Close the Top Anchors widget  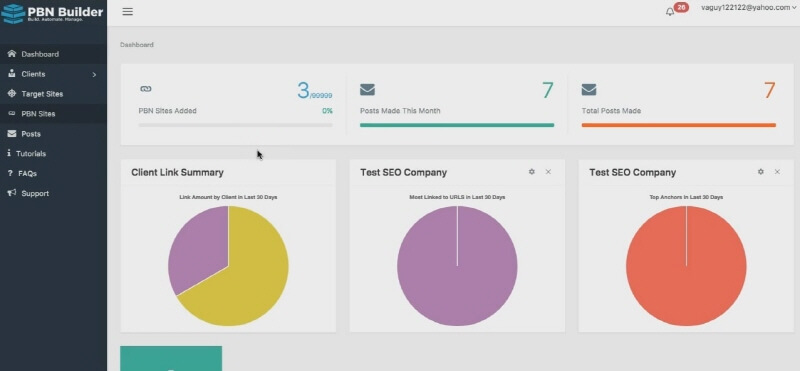coord(778,172)
